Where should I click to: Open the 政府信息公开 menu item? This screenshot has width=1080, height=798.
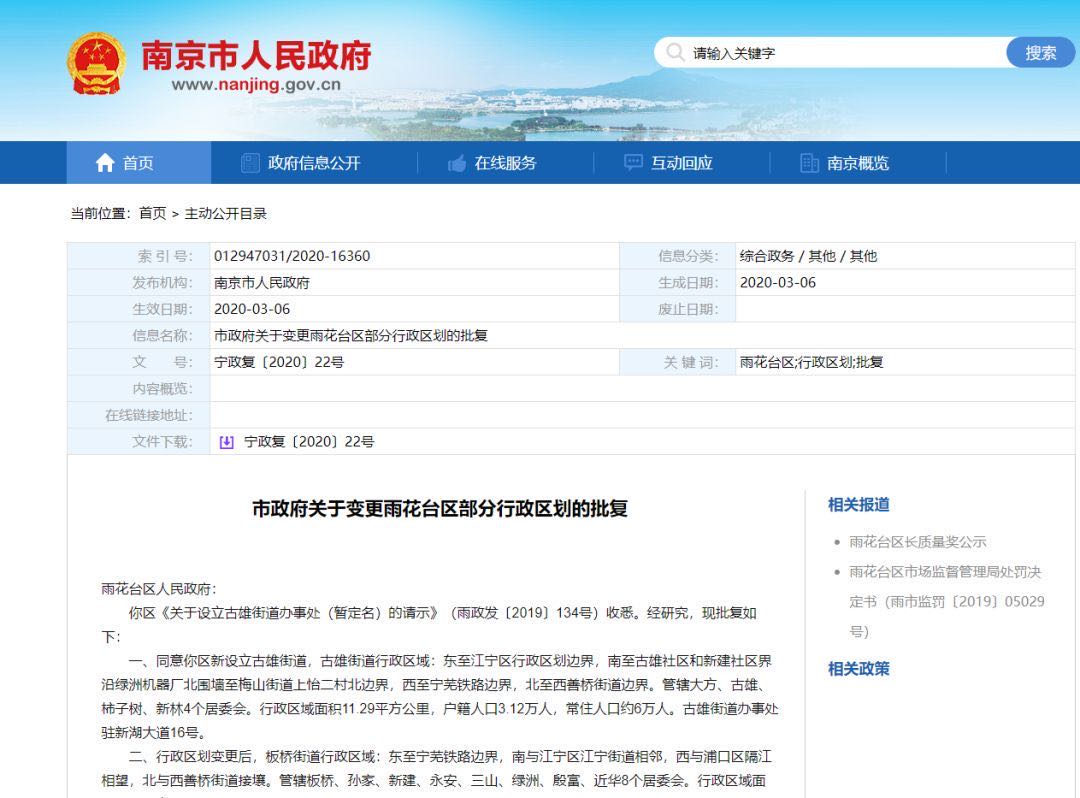click(x=314, y=162)
